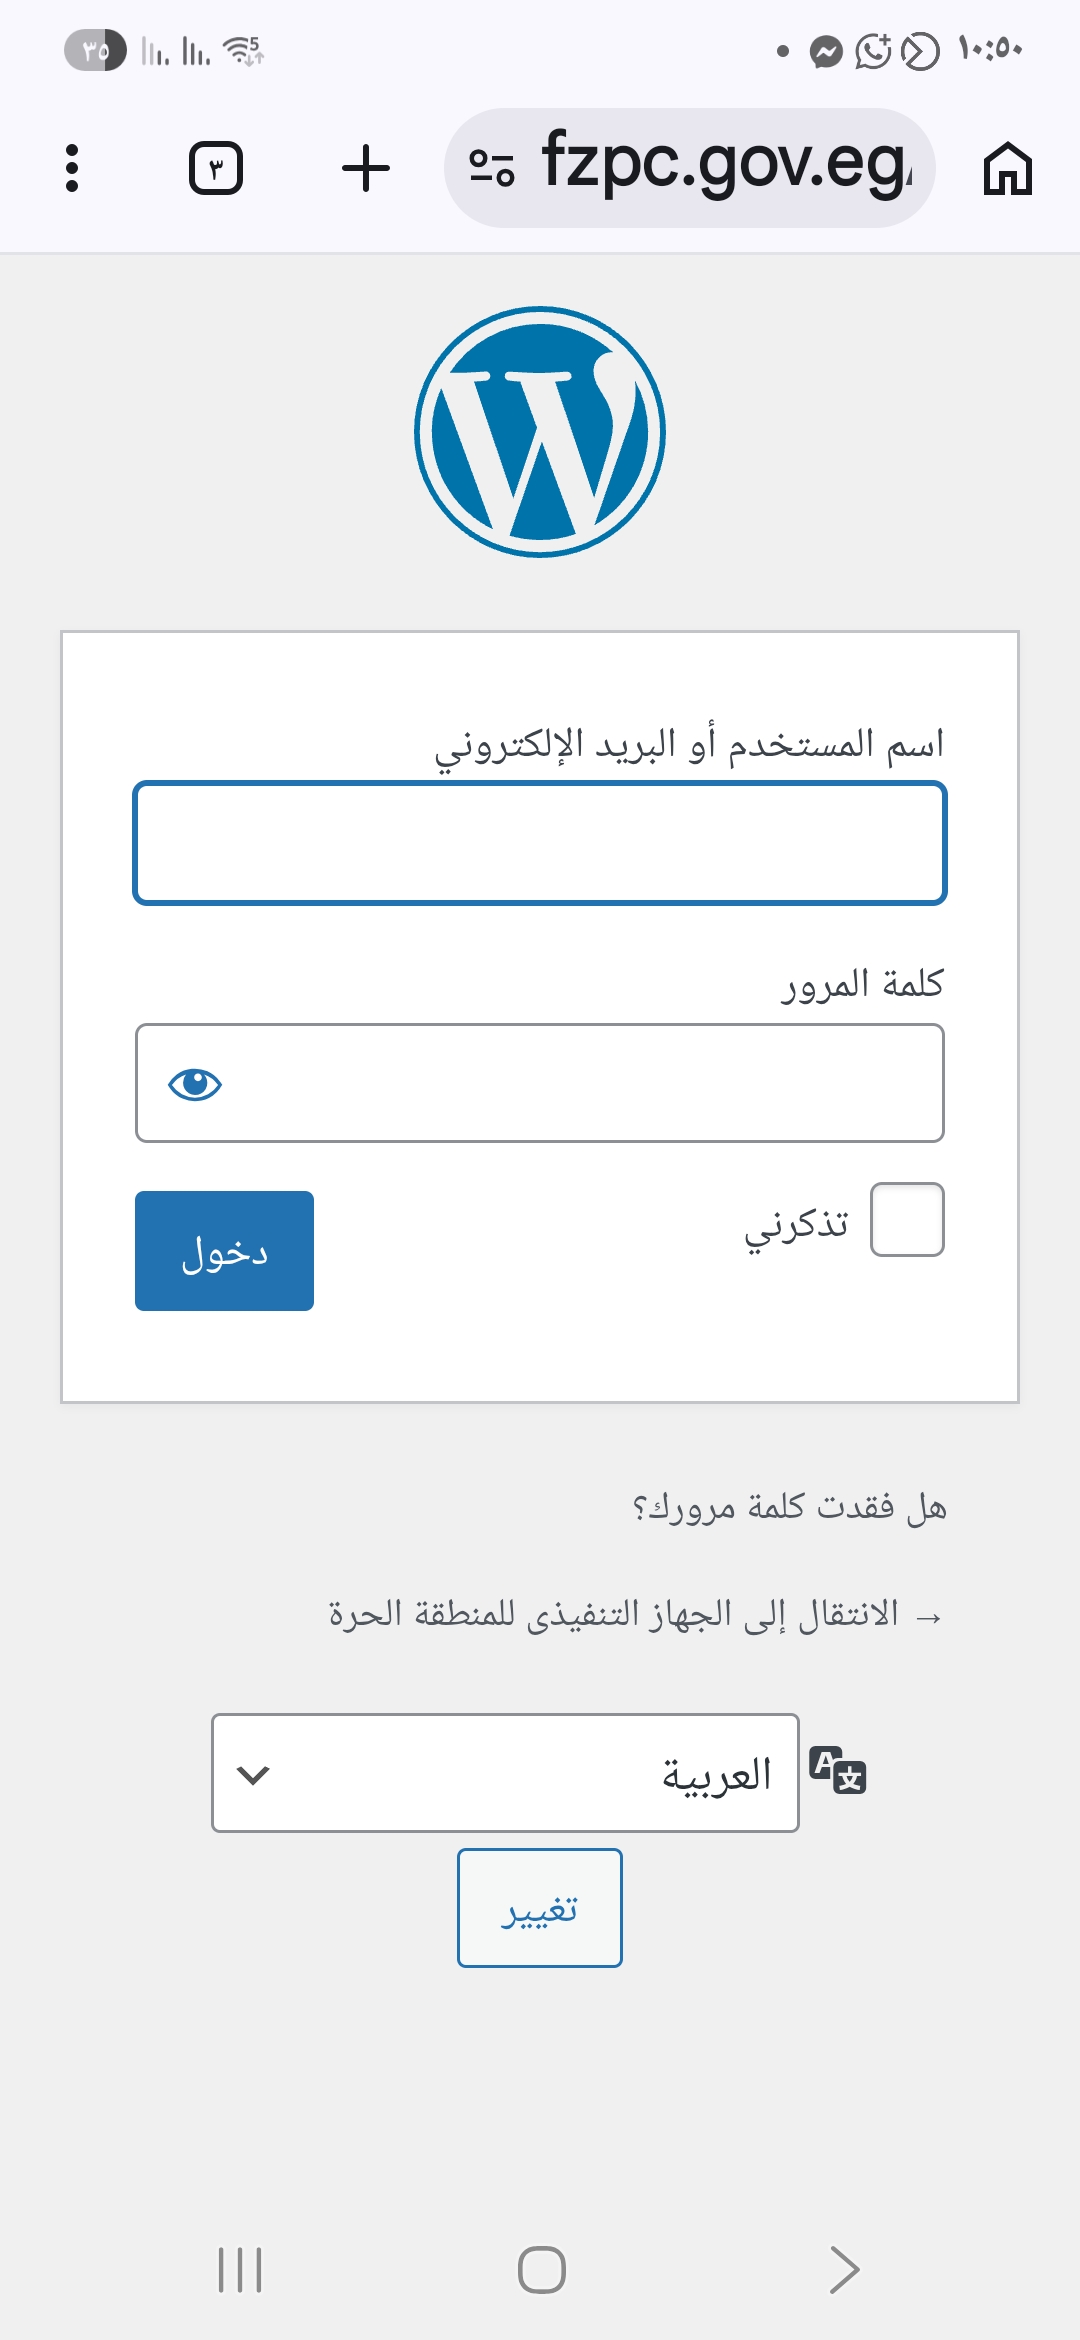Tap the language translate icon
Image resolution: width=1080 pixels, height=2340 pixels.
tap(838, 1770)
